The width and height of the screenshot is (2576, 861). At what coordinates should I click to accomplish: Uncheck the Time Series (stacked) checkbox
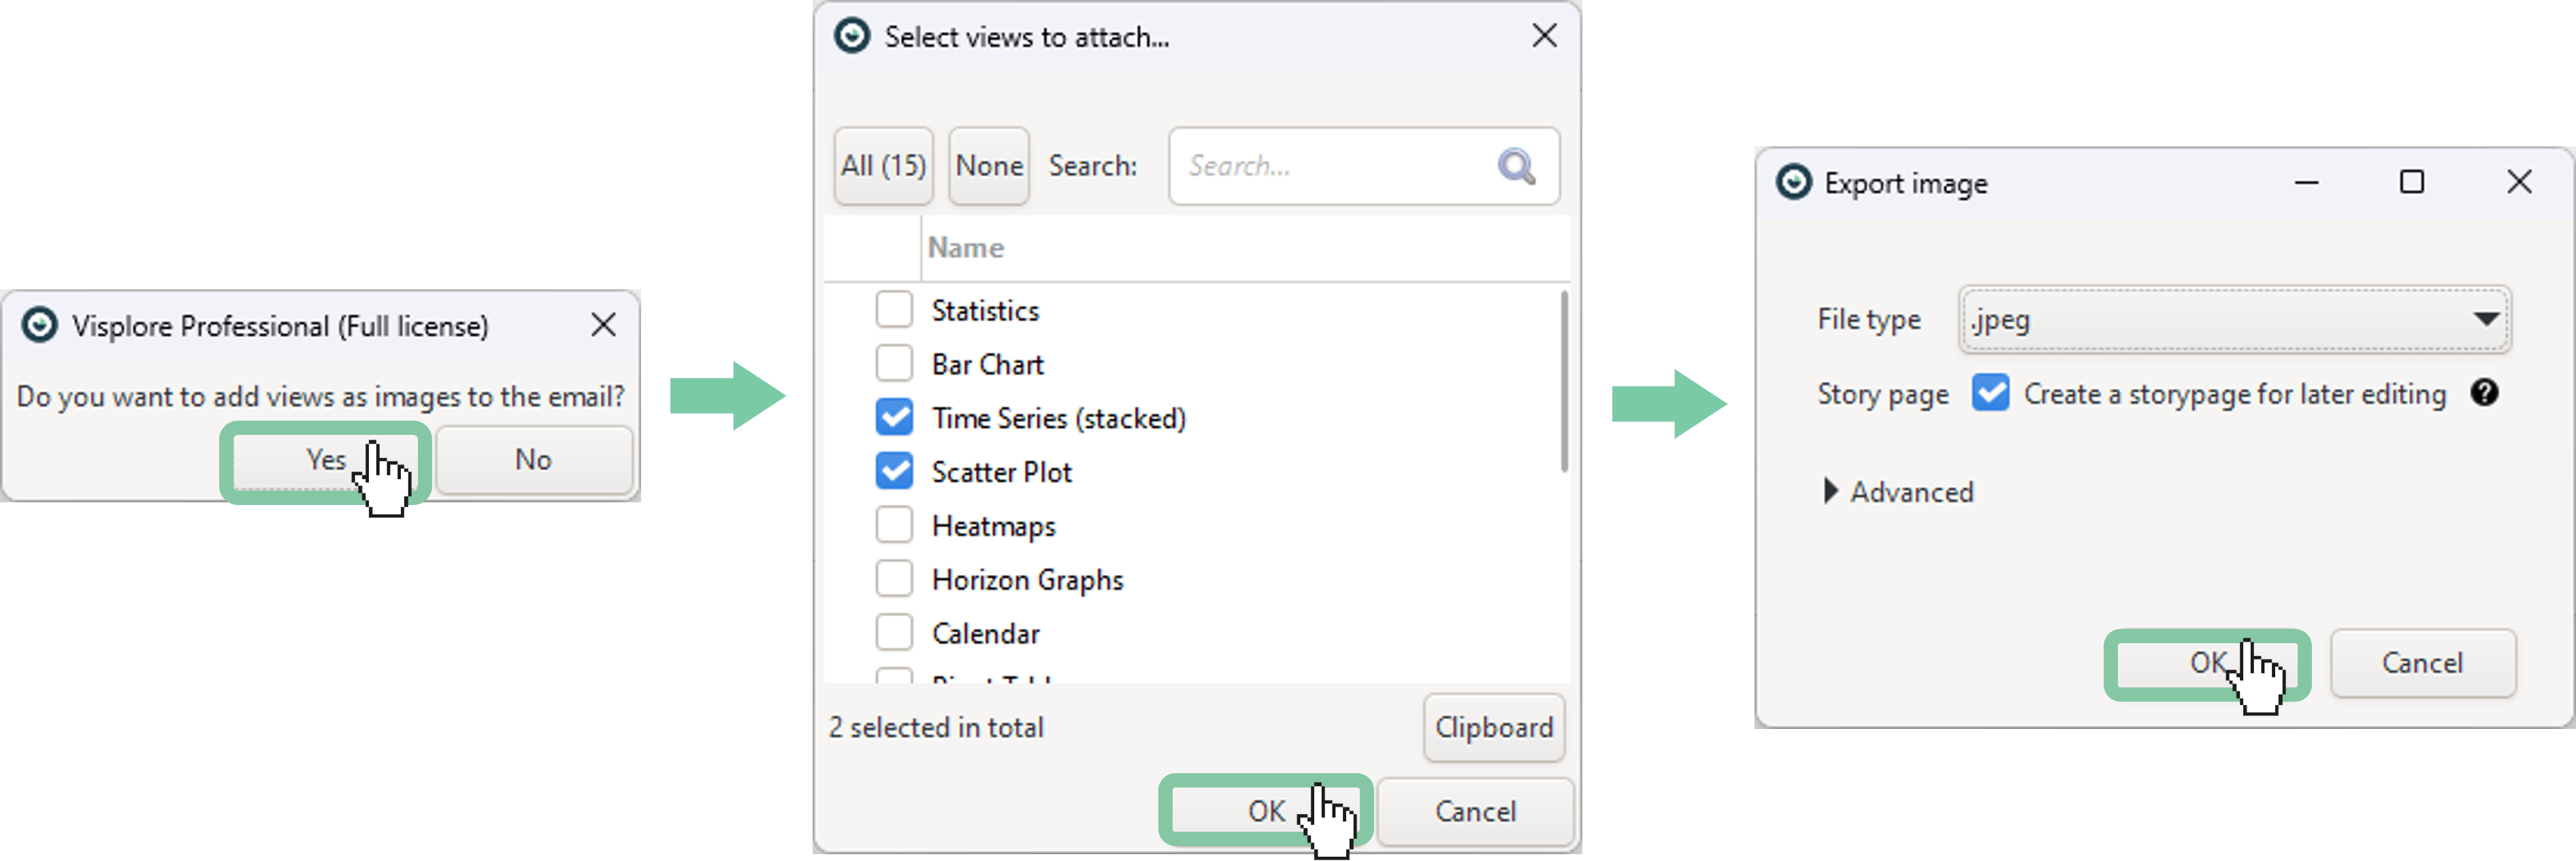point(894,418)
